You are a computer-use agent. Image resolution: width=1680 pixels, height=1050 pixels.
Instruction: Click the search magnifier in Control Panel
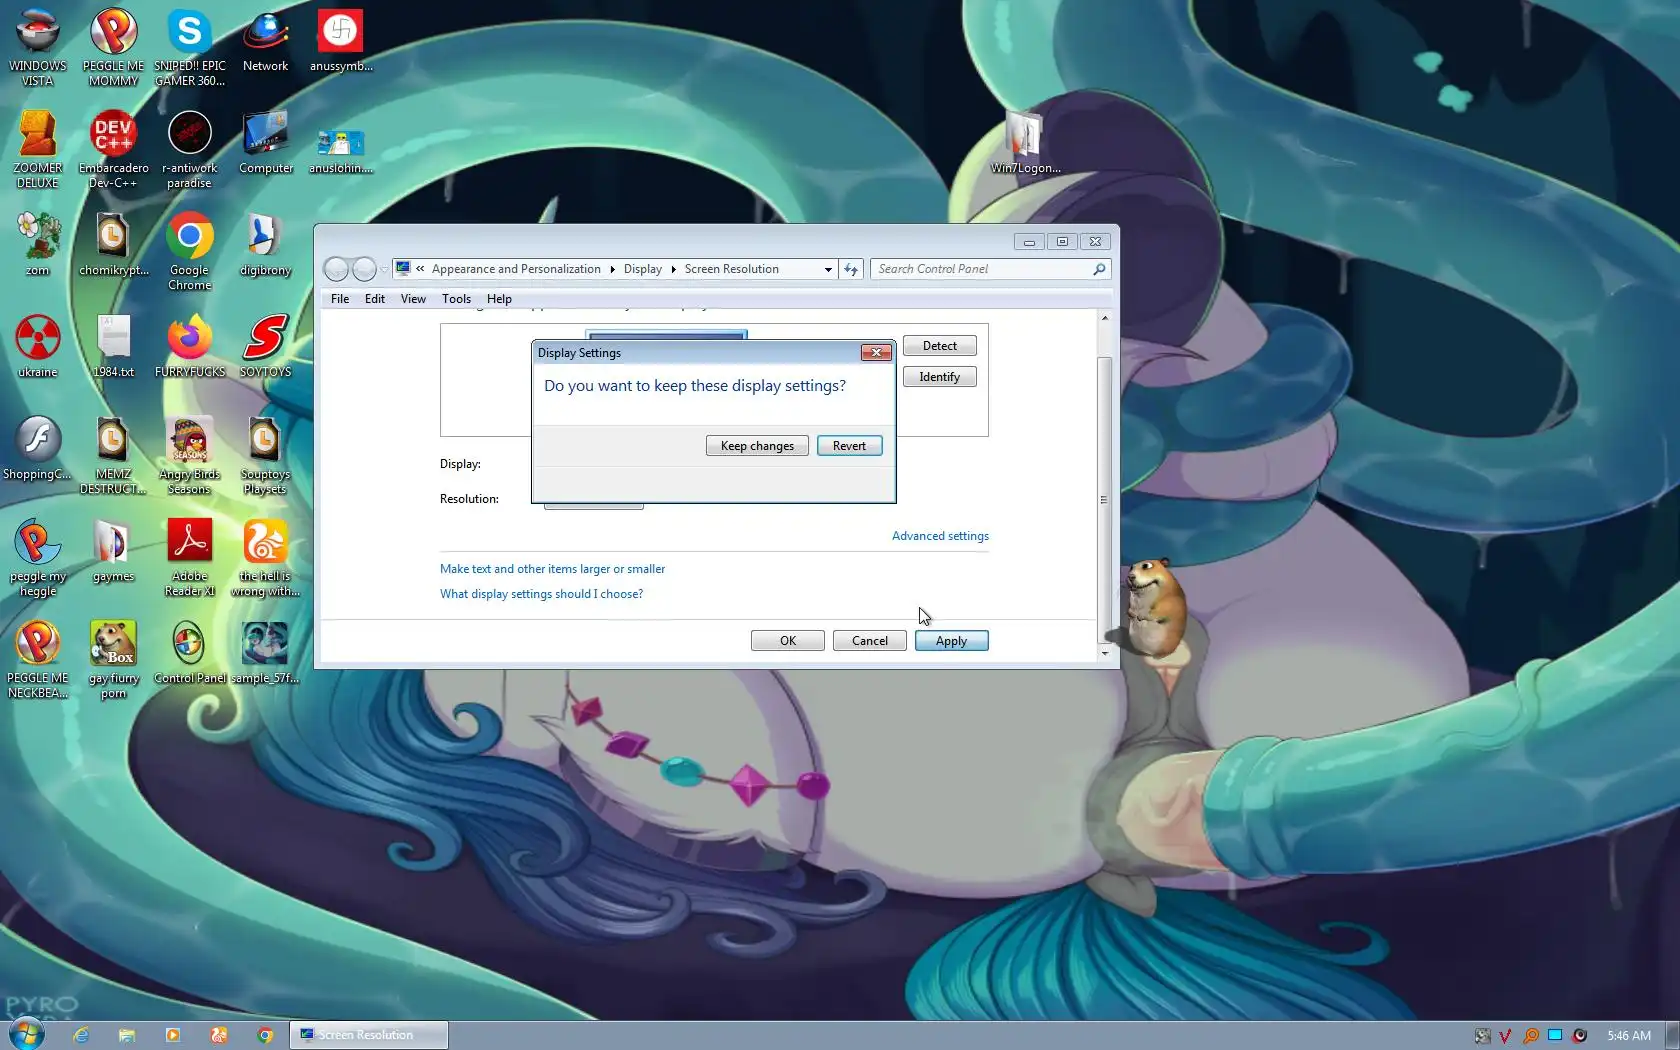click(1099, 269)
